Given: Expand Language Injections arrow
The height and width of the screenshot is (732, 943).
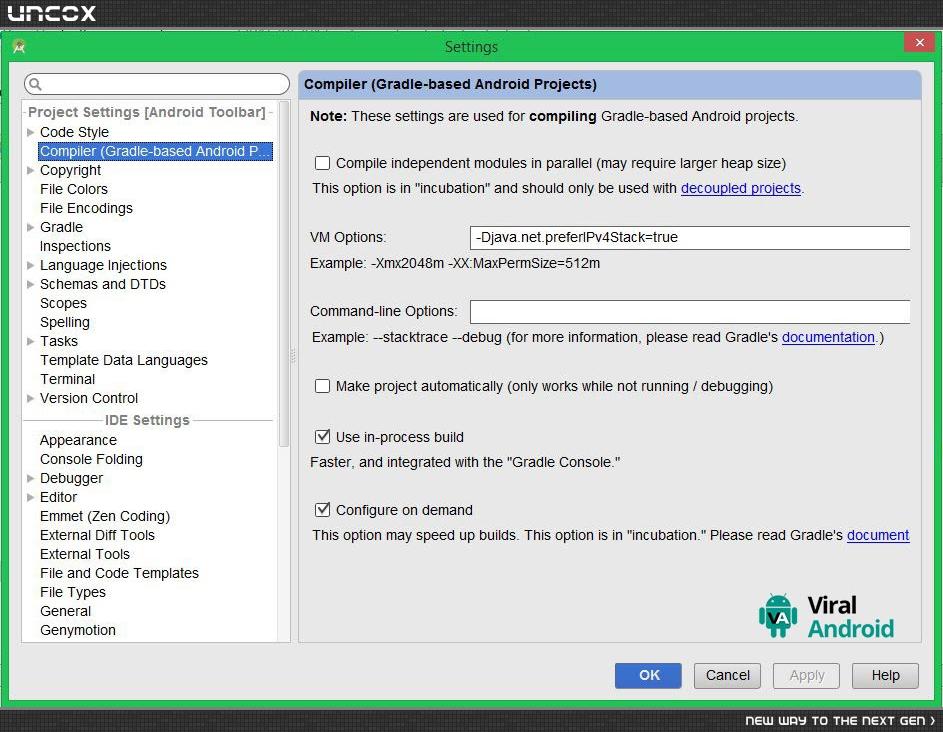Looking at the screenshot, I should pyautogui.click(x=30, y=265).
